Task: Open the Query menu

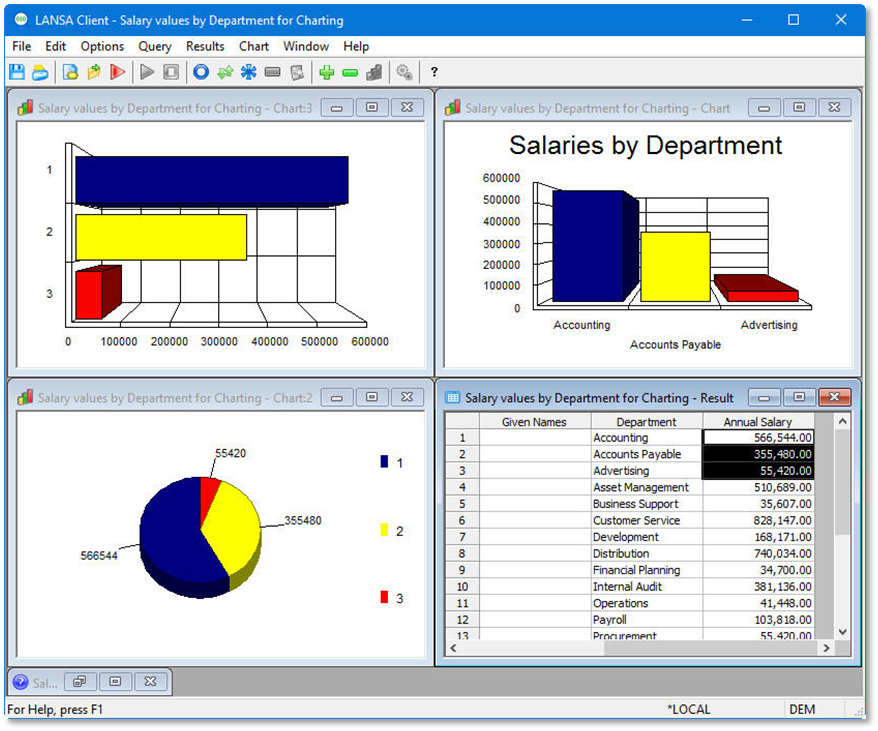Action: pos(155,46)
